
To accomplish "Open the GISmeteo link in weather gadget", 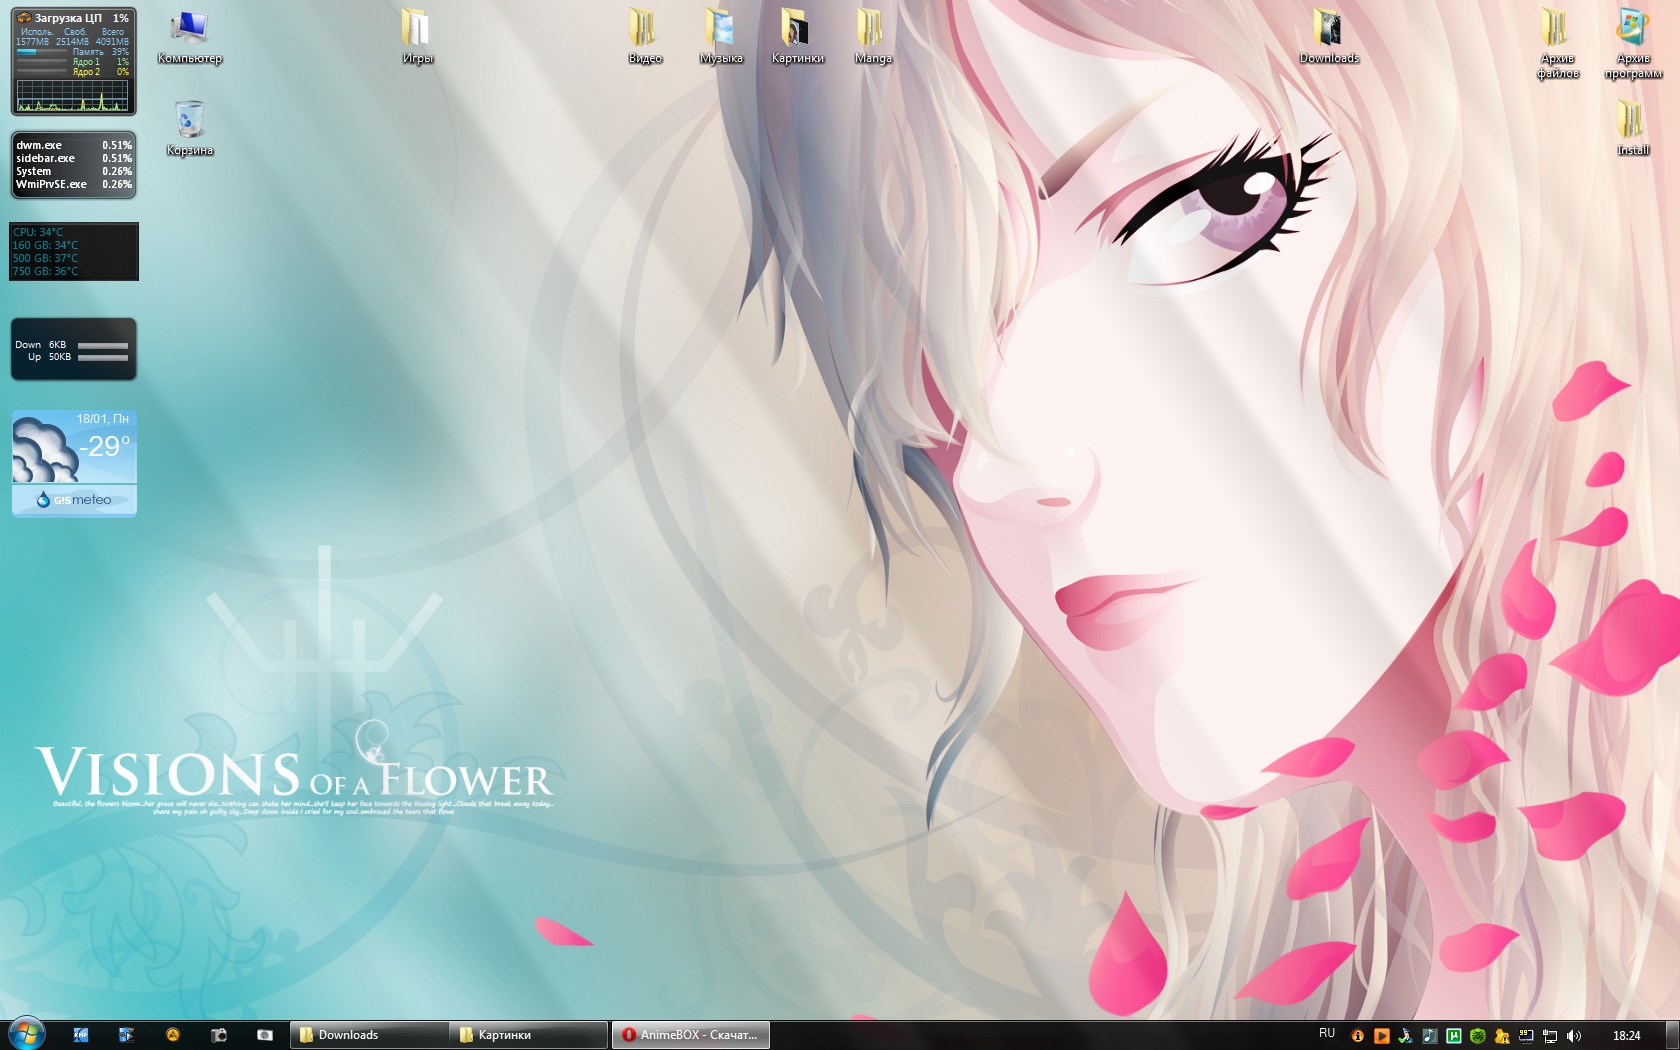I will [74, 500].
